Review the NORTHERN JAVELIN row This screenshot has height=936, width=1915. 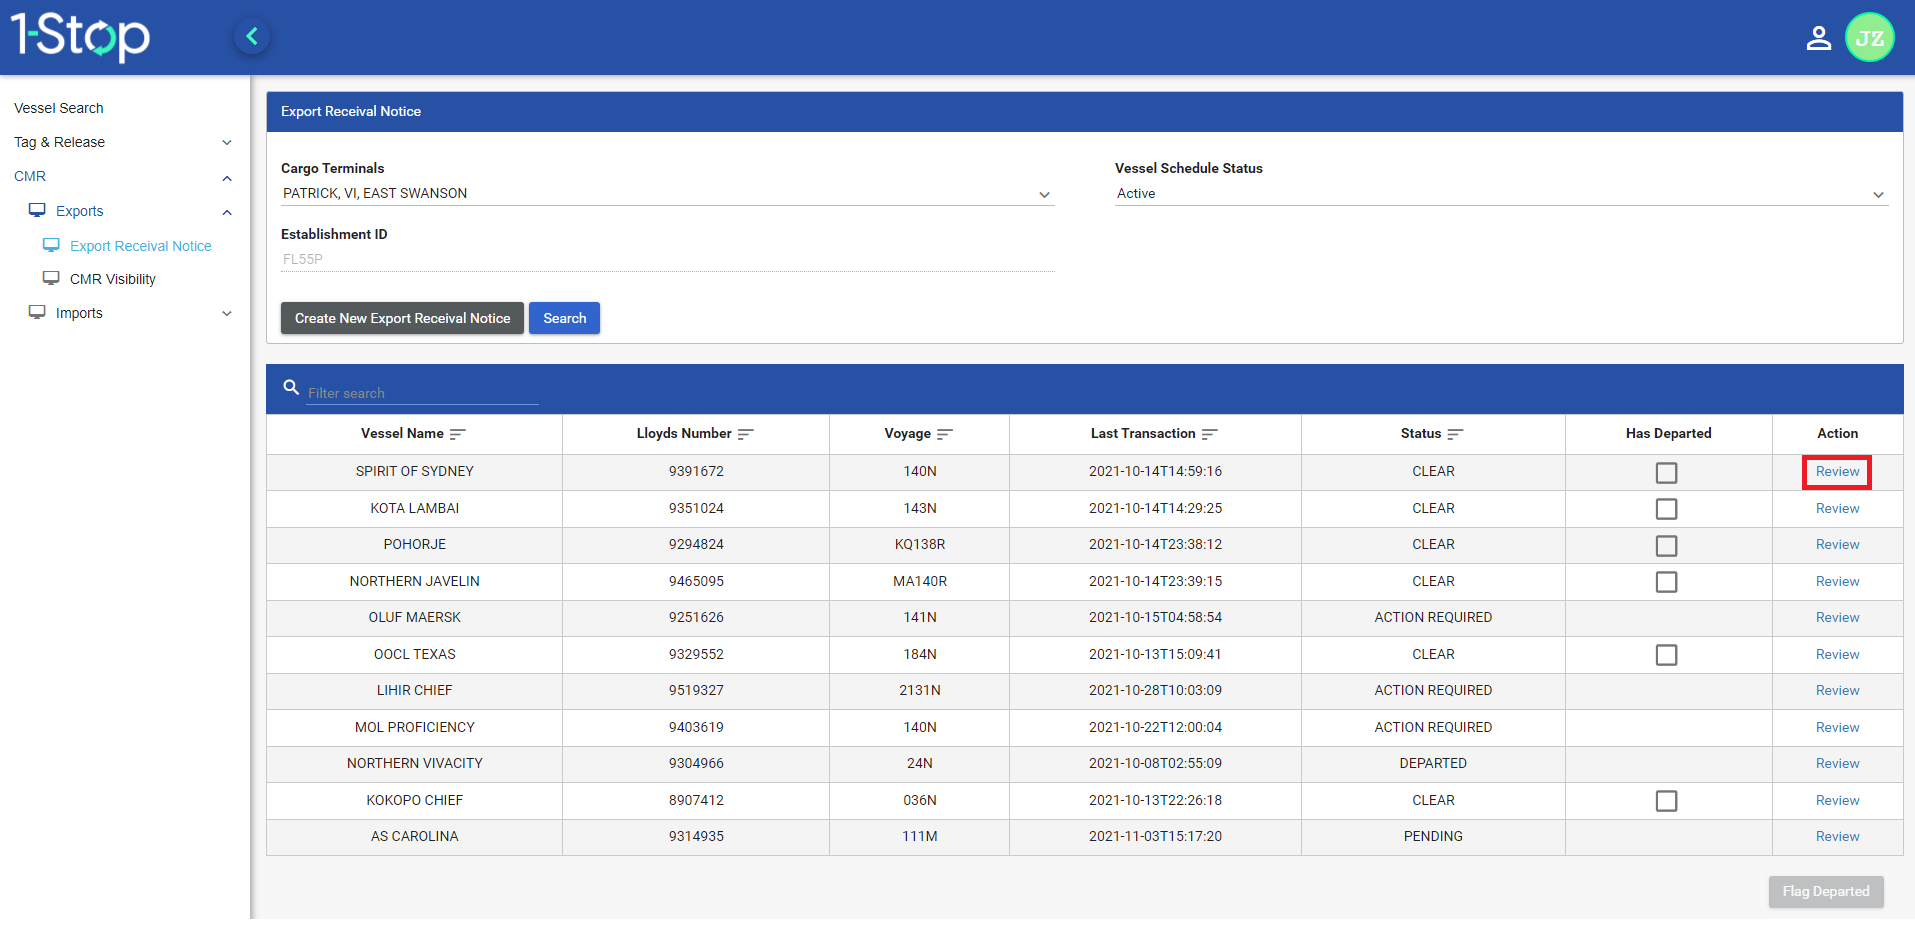pyautogui.click(x=1837, y=581)
